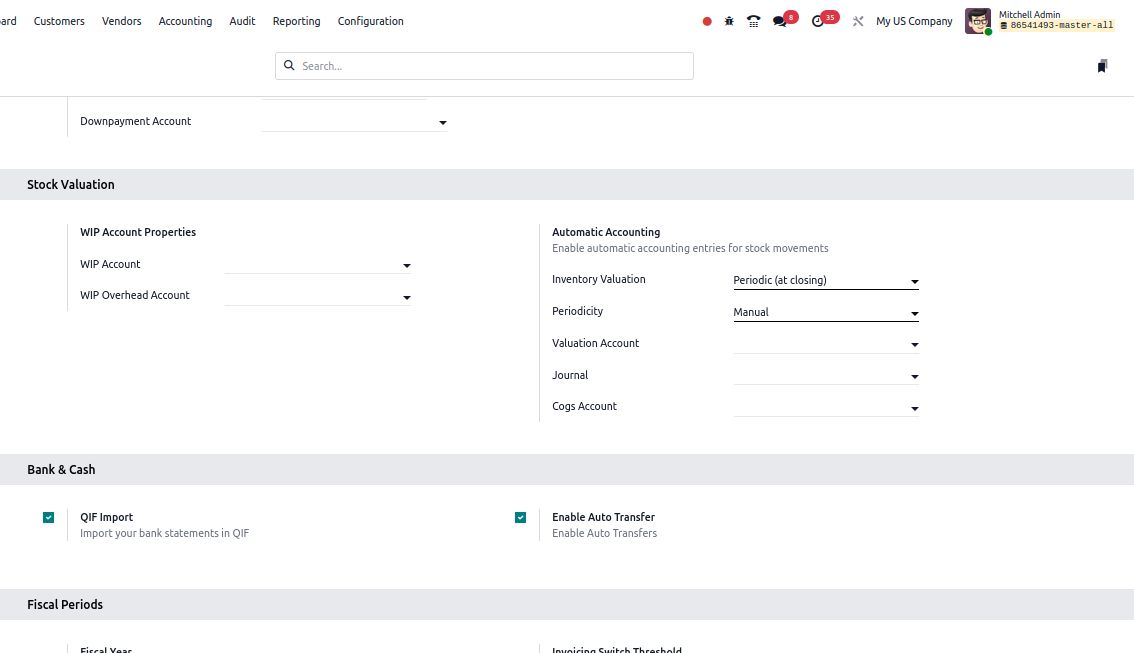The height and width of the screenshot is (653, 1134).
Task: Open the Inventory Valuation dropdown
Action: [826, 281]
